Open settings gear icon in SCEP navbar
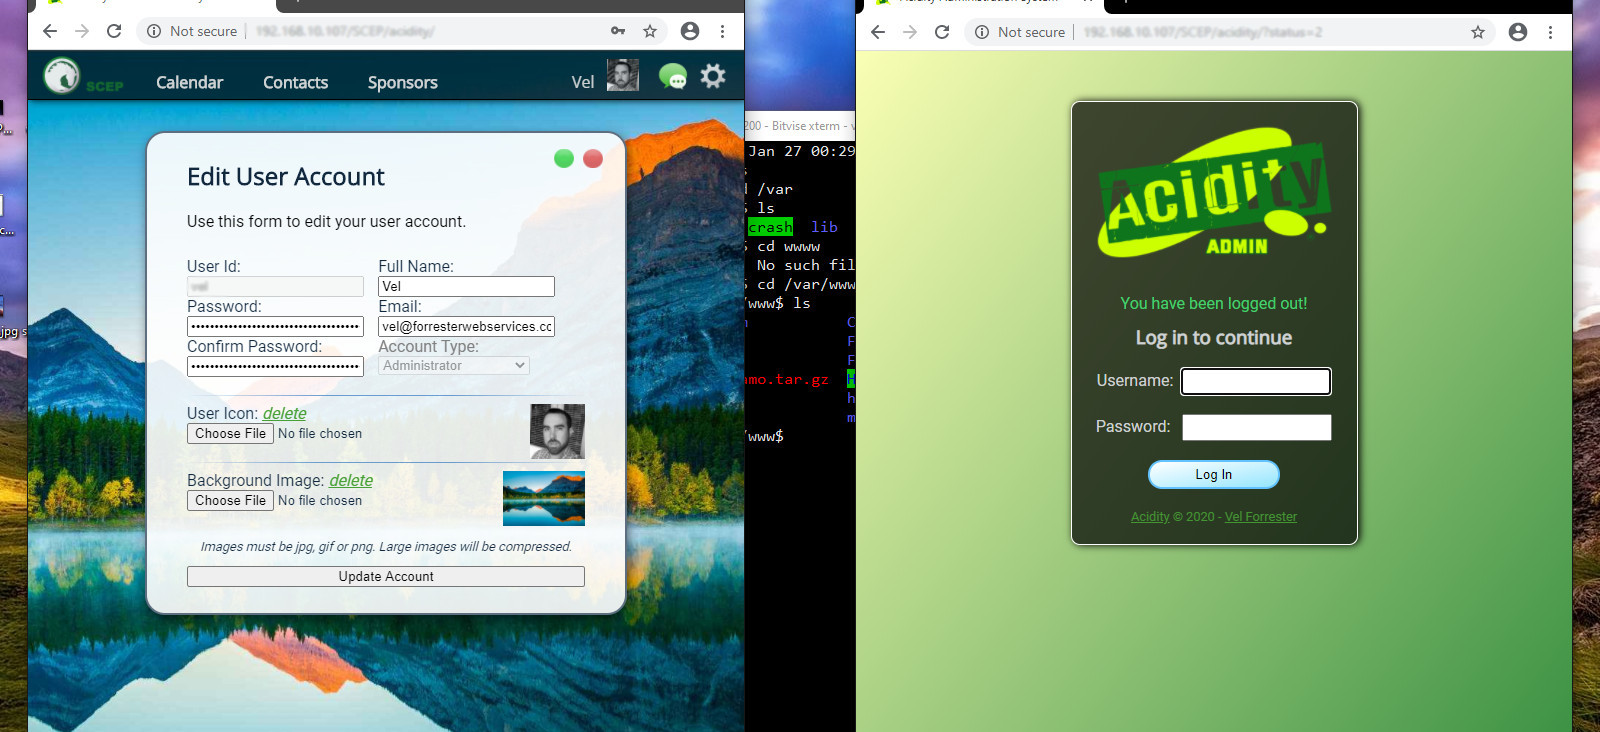The width and height of the screenshot is (1600, 732). pyautogui.click(x=713, y=76)
